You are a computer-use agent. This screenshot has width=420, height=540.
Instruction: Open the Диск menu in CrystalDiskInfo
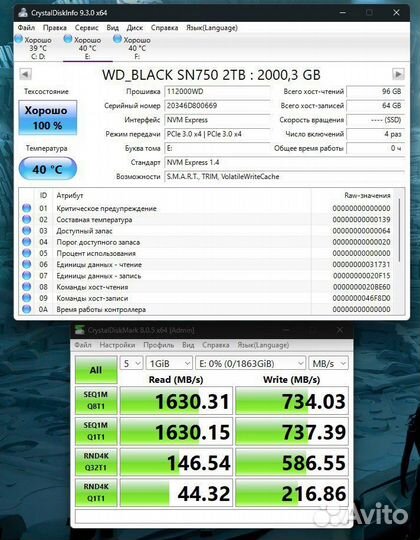135,28
